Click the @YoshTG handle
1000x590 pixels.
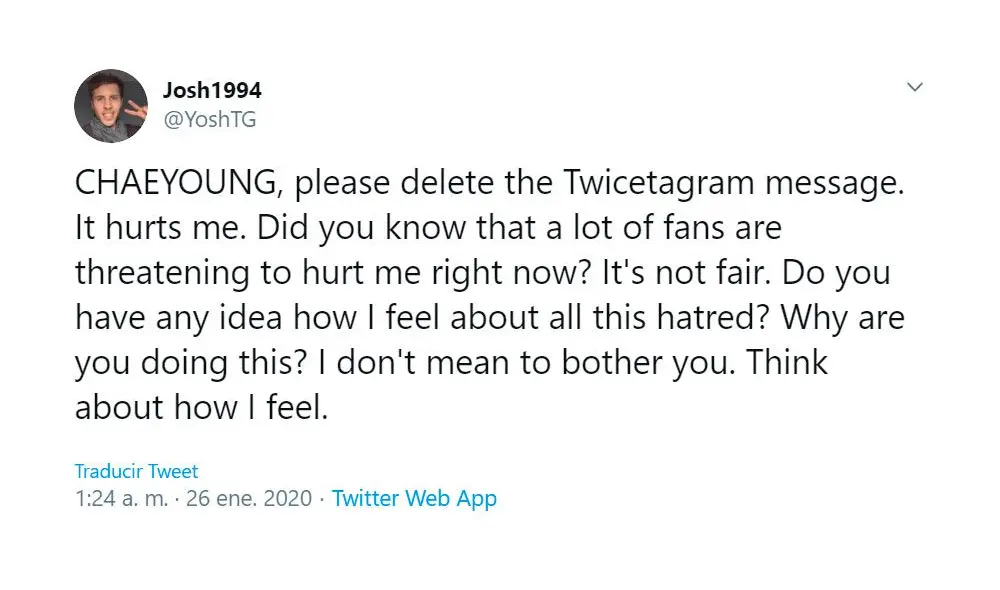pyautogui.click(x=210, y=119)
